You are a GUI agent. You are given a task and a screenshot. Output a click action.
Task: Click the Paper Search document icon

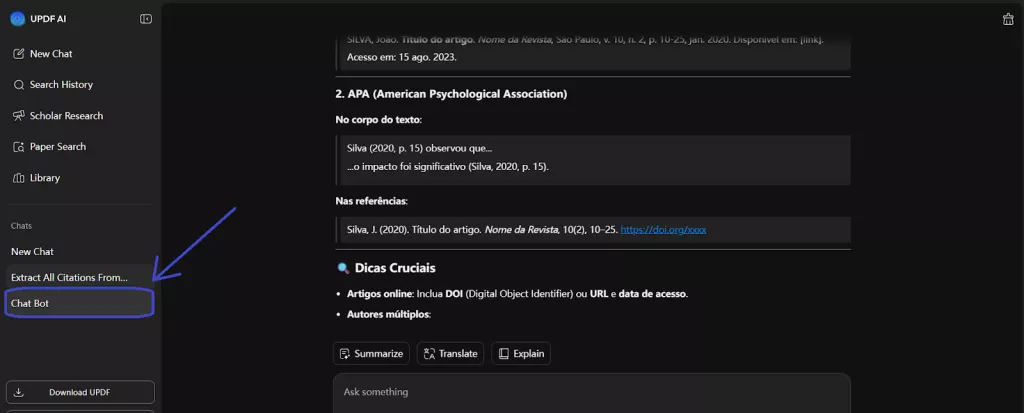pos(19,146)
